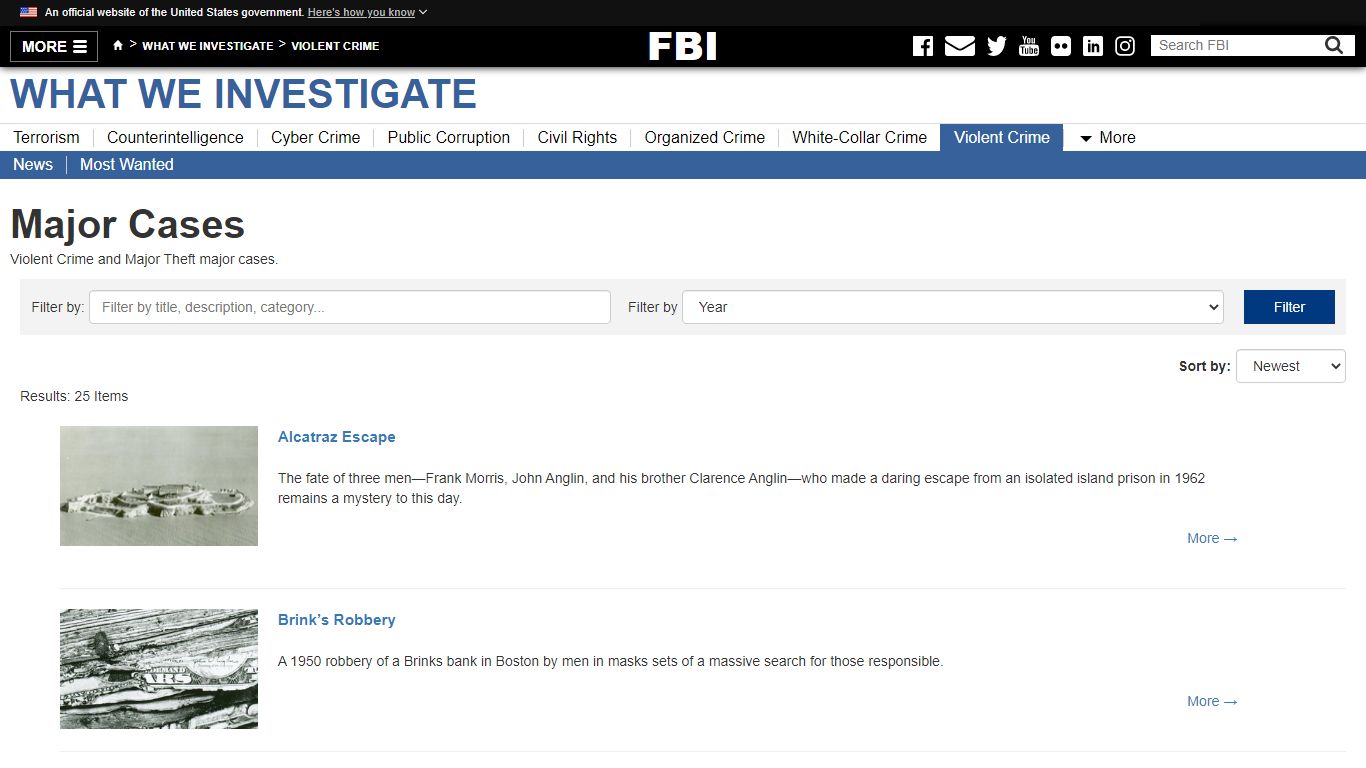This screenshot has height=768, width=1366.
Task: Open the Year filter dropdown
Action: tap(953, 307)
